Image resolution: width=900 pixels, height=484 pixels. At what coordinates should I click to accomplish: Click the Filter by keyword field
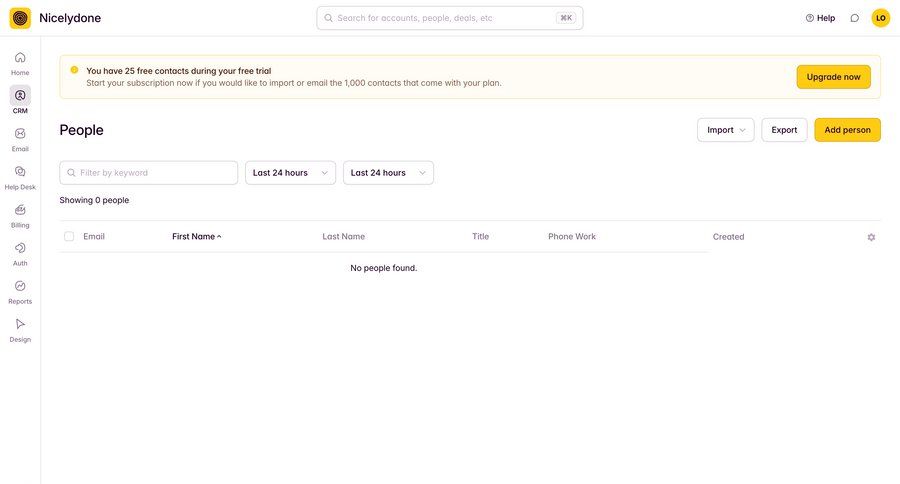pos(149,173)
